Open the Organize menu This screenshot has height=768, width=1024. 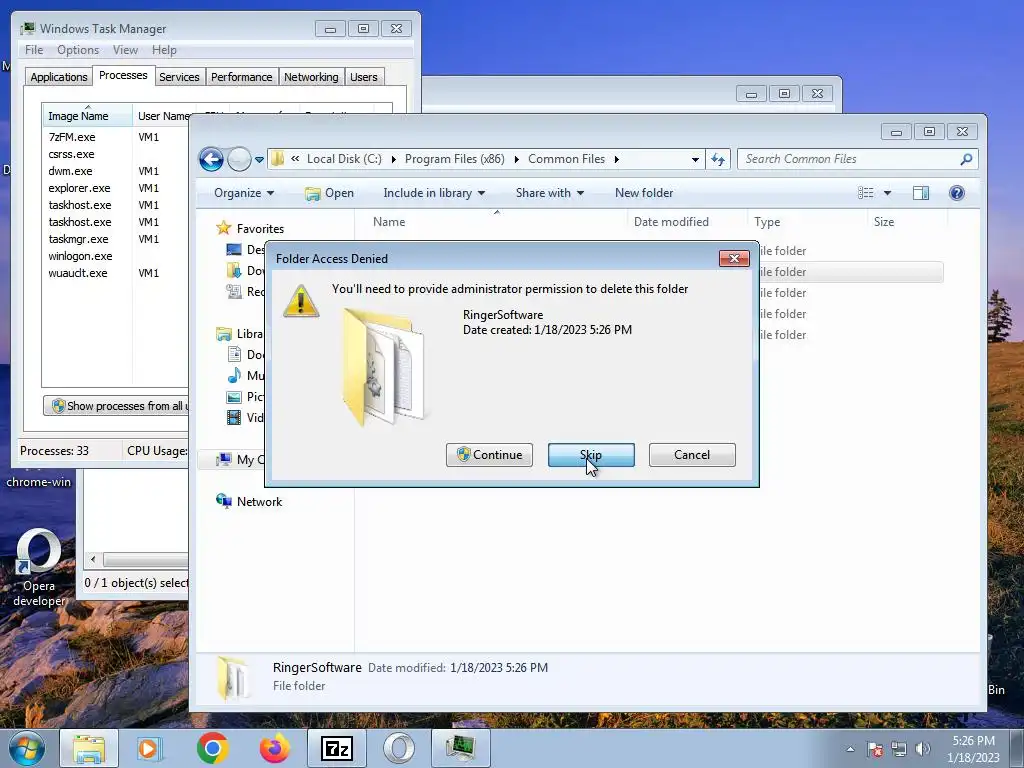(244, 193)
